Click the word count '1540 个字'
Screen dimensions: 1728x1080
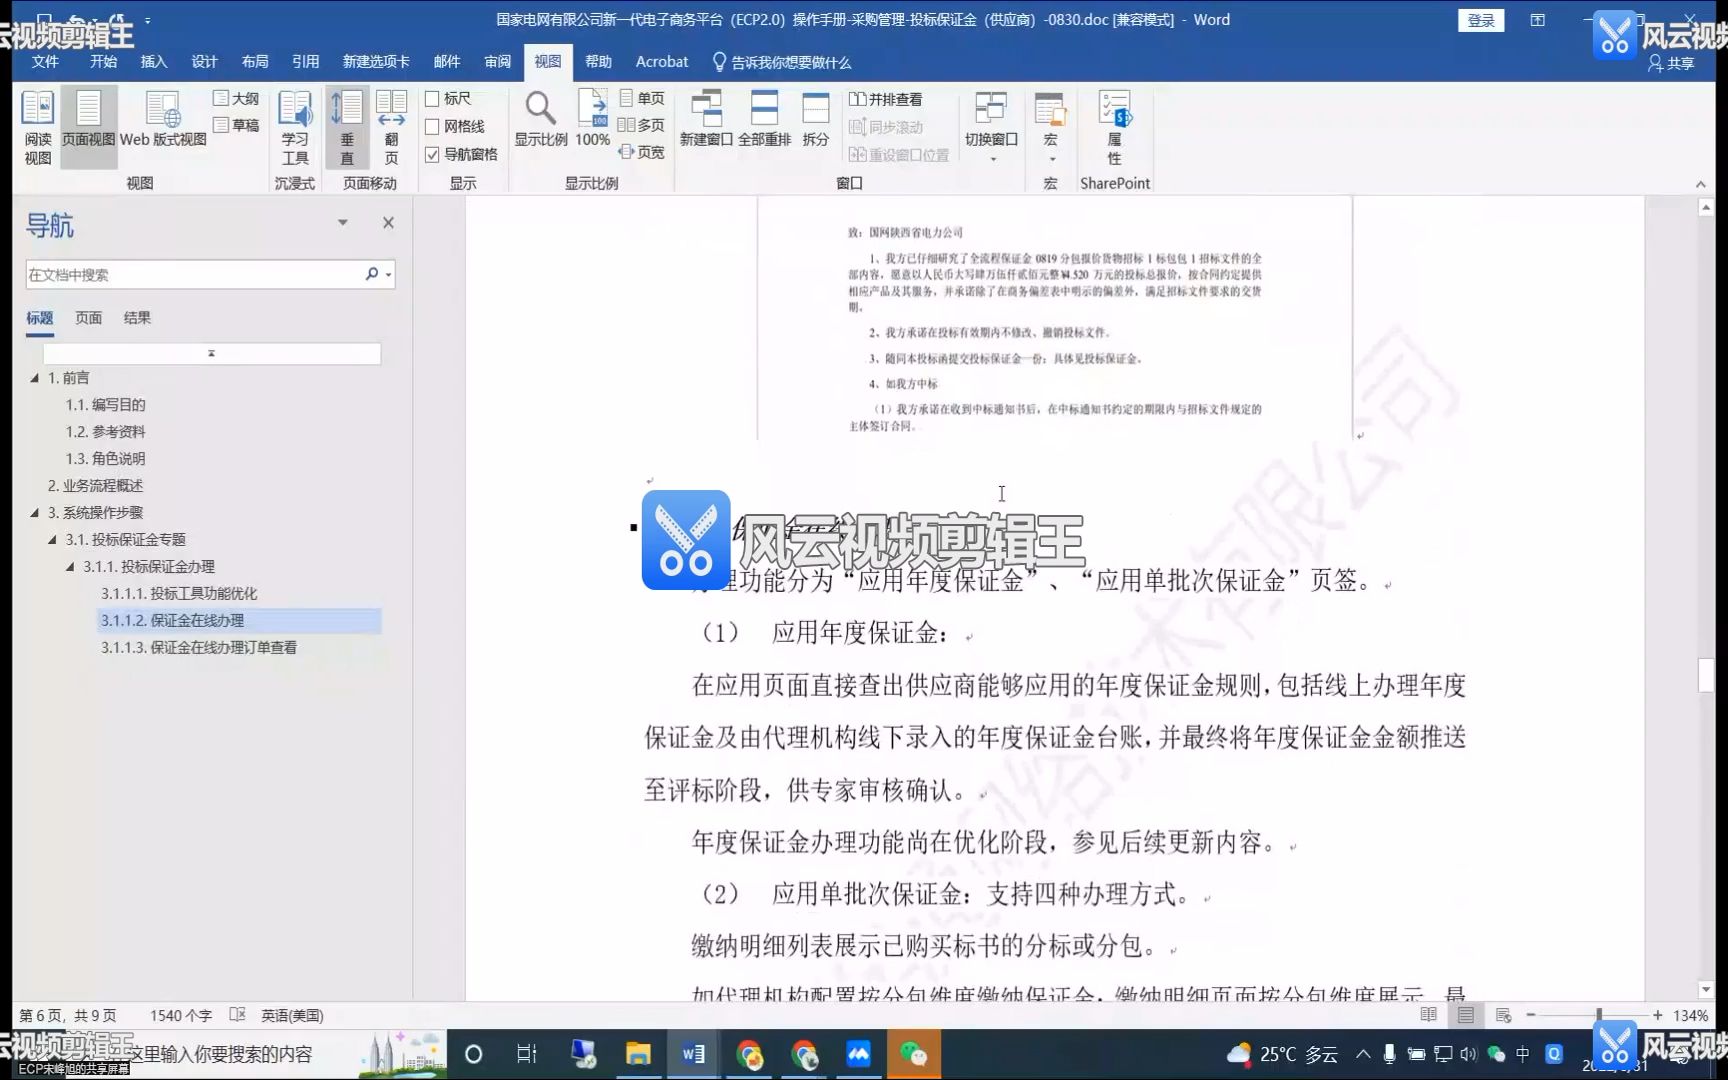pos(181,1015)
